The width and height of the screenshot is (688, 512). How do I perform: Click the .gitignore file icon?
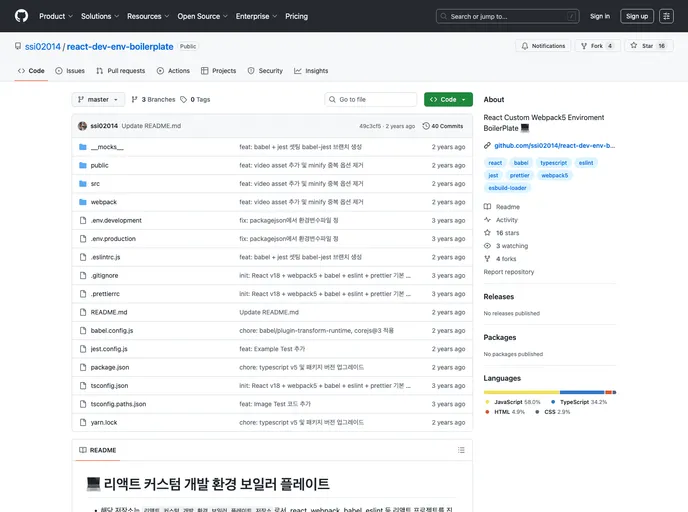pyautogui.click(x=83, y=276)
